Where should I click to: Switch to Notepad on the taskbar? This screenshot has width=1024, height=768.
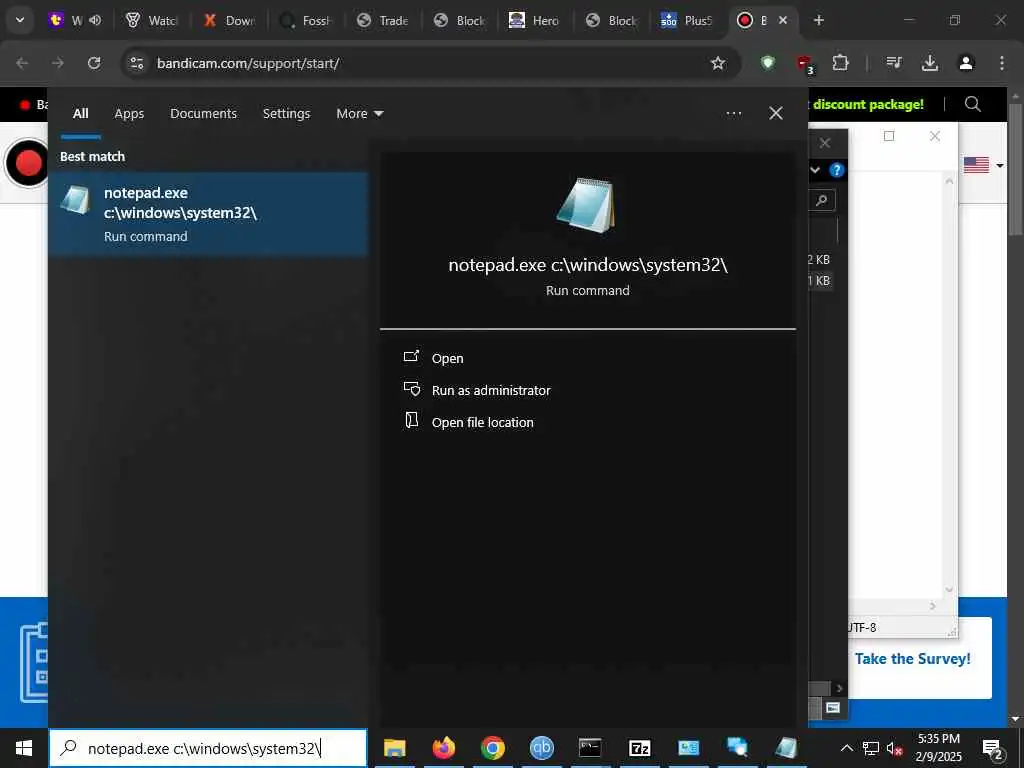pos(786,748)
